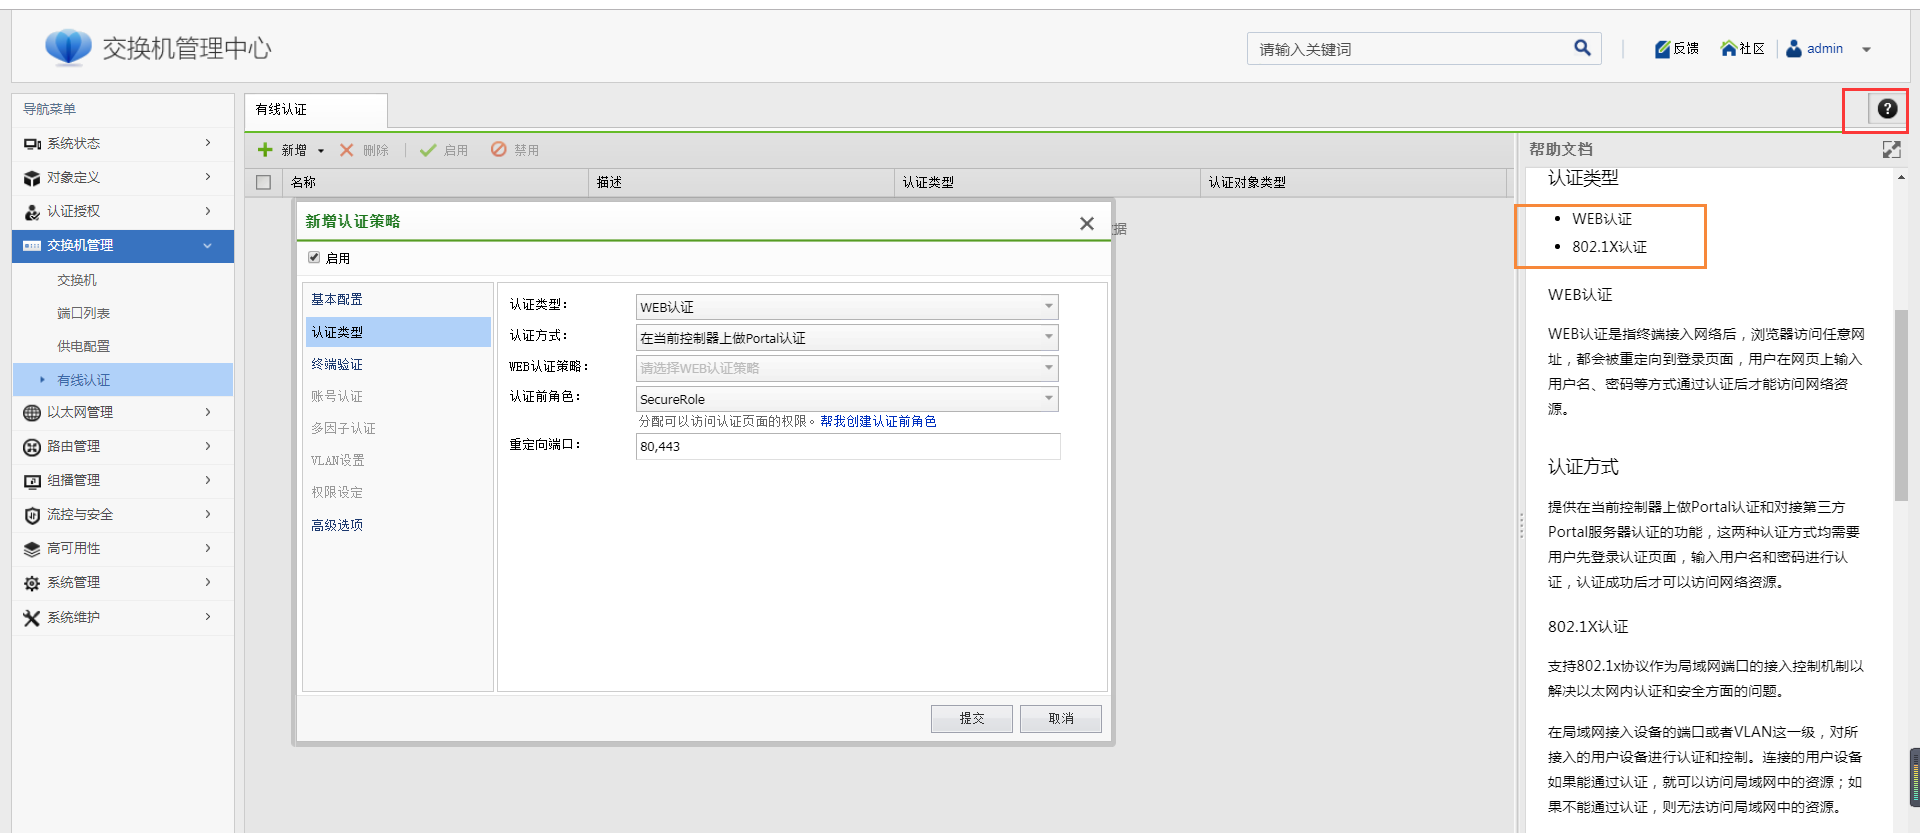
Task: Click the help panel vertical scrollbar
Action: [1901, 405]
